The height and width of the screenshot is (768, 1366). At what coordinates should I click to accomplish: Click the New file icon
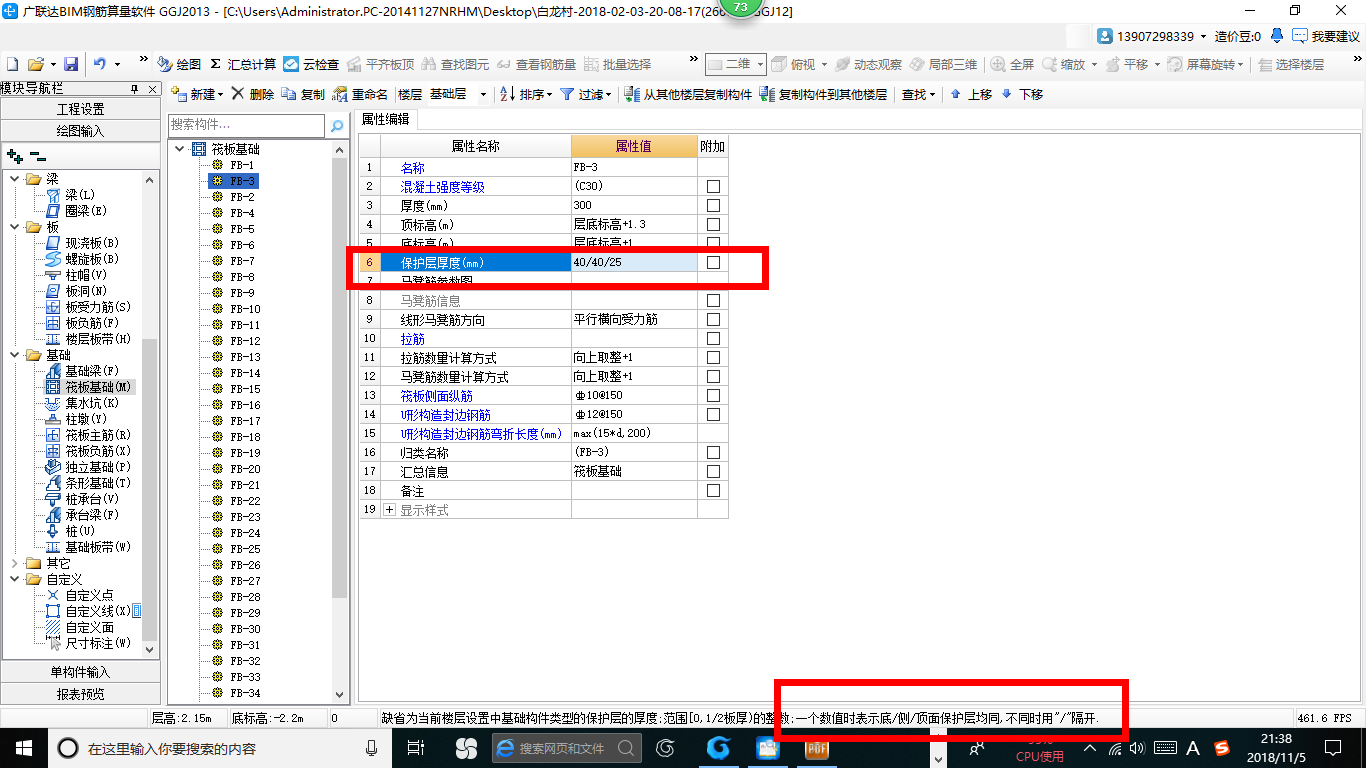pos(12,64)
